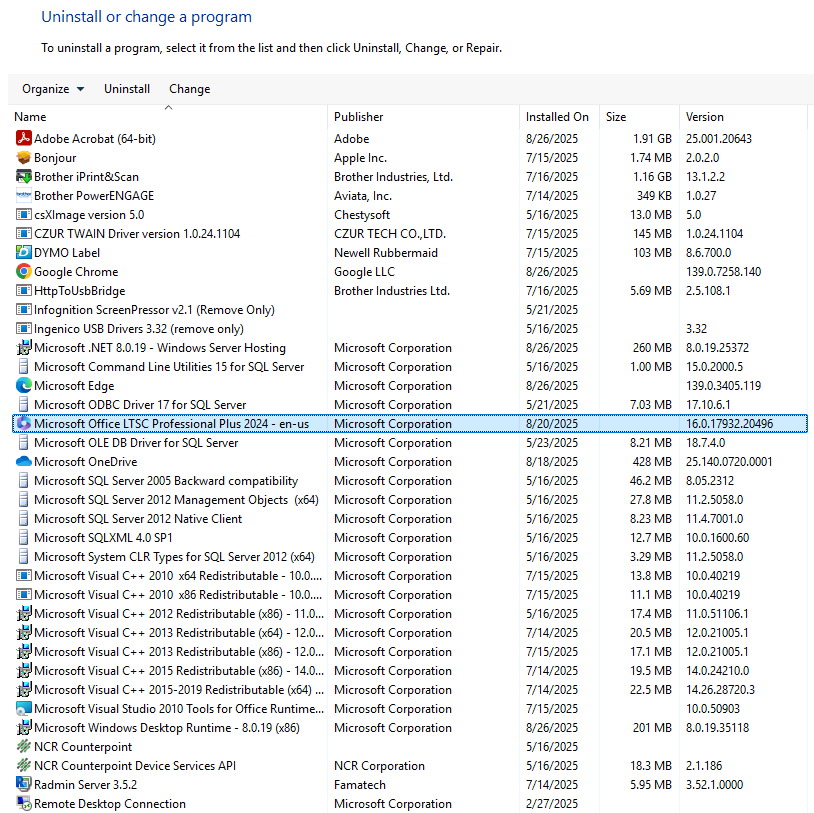This screenshot has width=814, height=813.
Task: Sort by Installed On column header
Action: 557,117
